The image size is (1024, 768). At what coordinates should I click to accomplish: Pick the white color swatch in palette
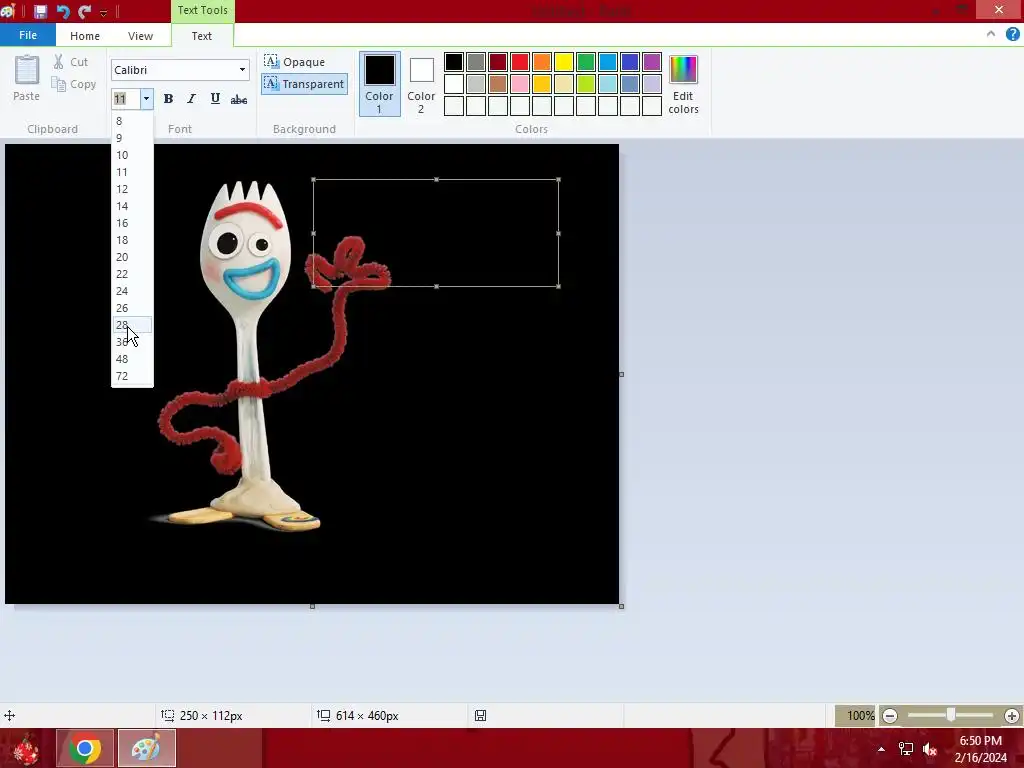(454, 84)
